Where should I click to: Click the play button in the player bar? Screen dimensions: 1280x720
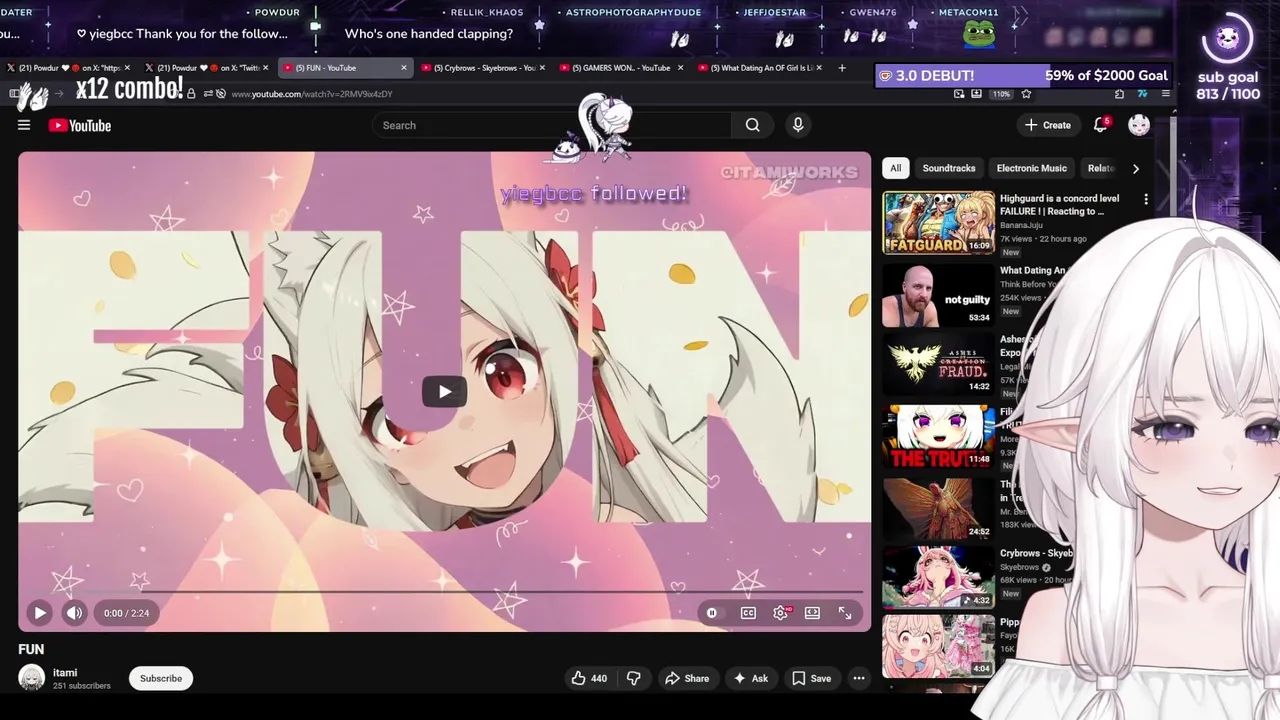pos(39,613)
